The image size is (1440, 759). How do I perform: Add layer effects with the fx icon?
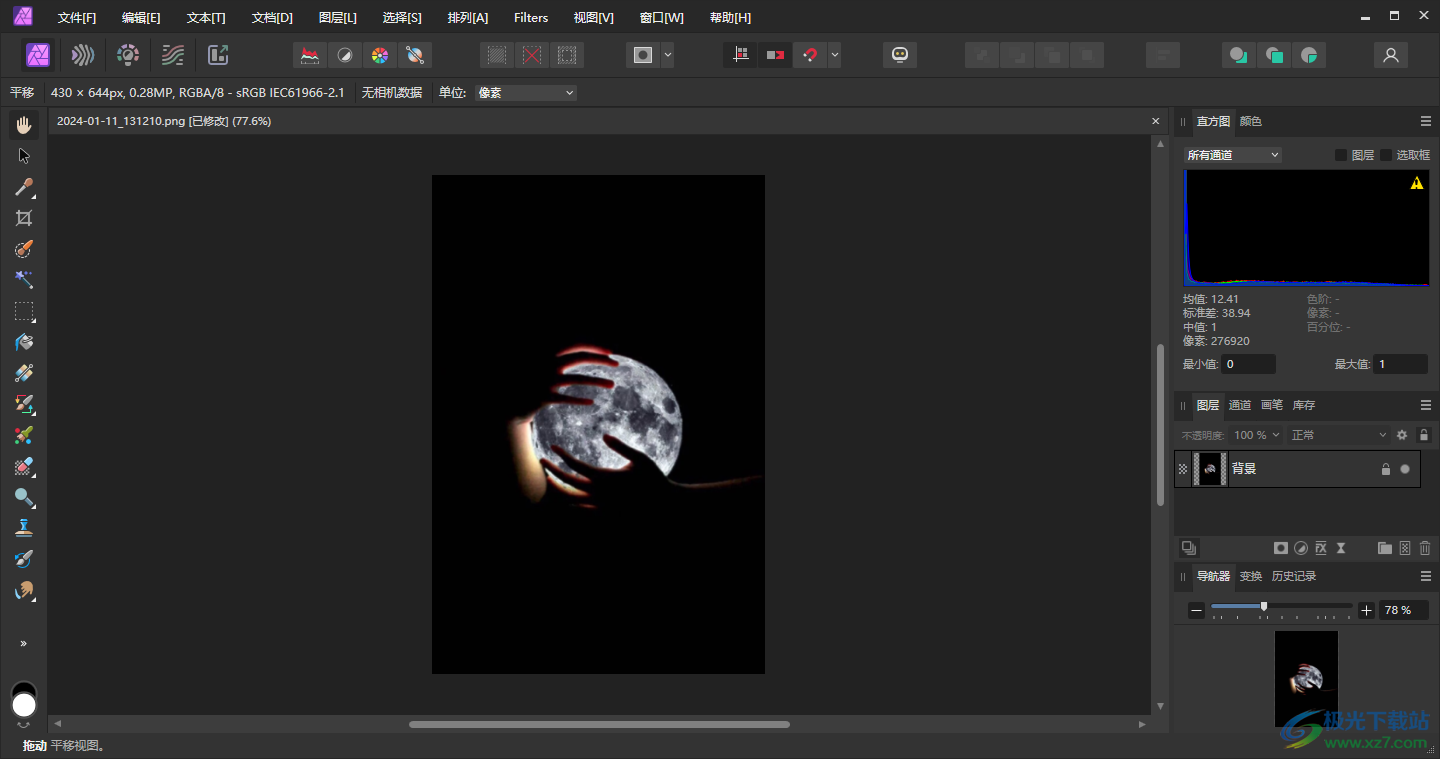[x=1321, y=548]
